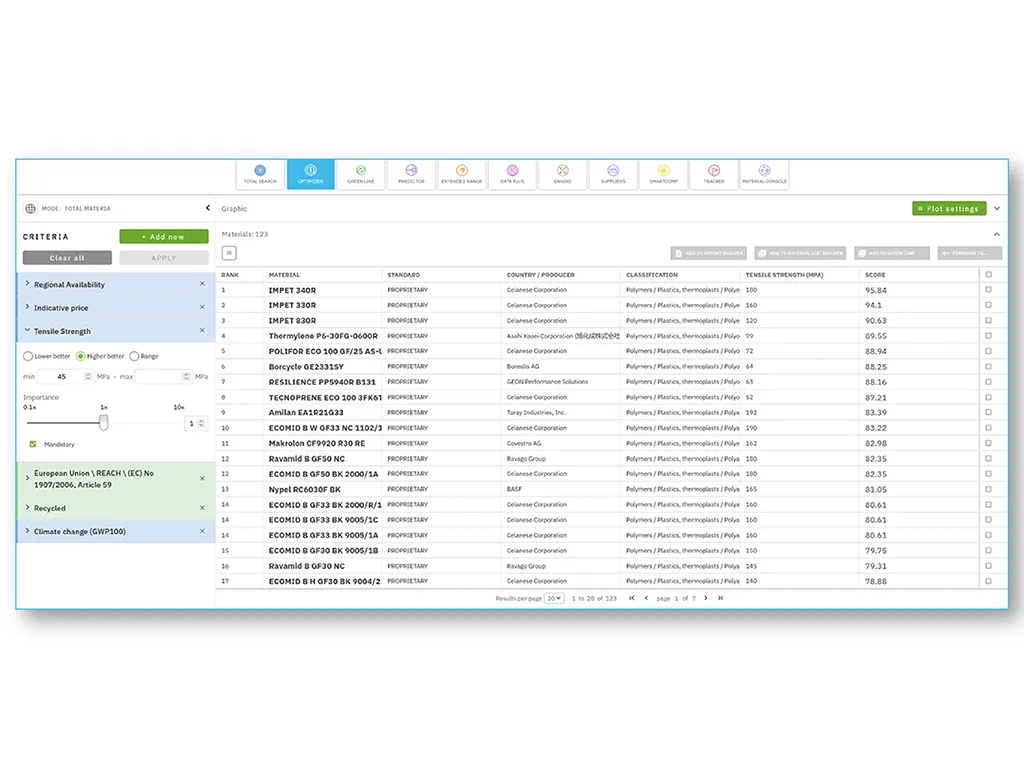1024x768 pixels.
Task: Open the Total Search module
Action: (x=260, y=172)
